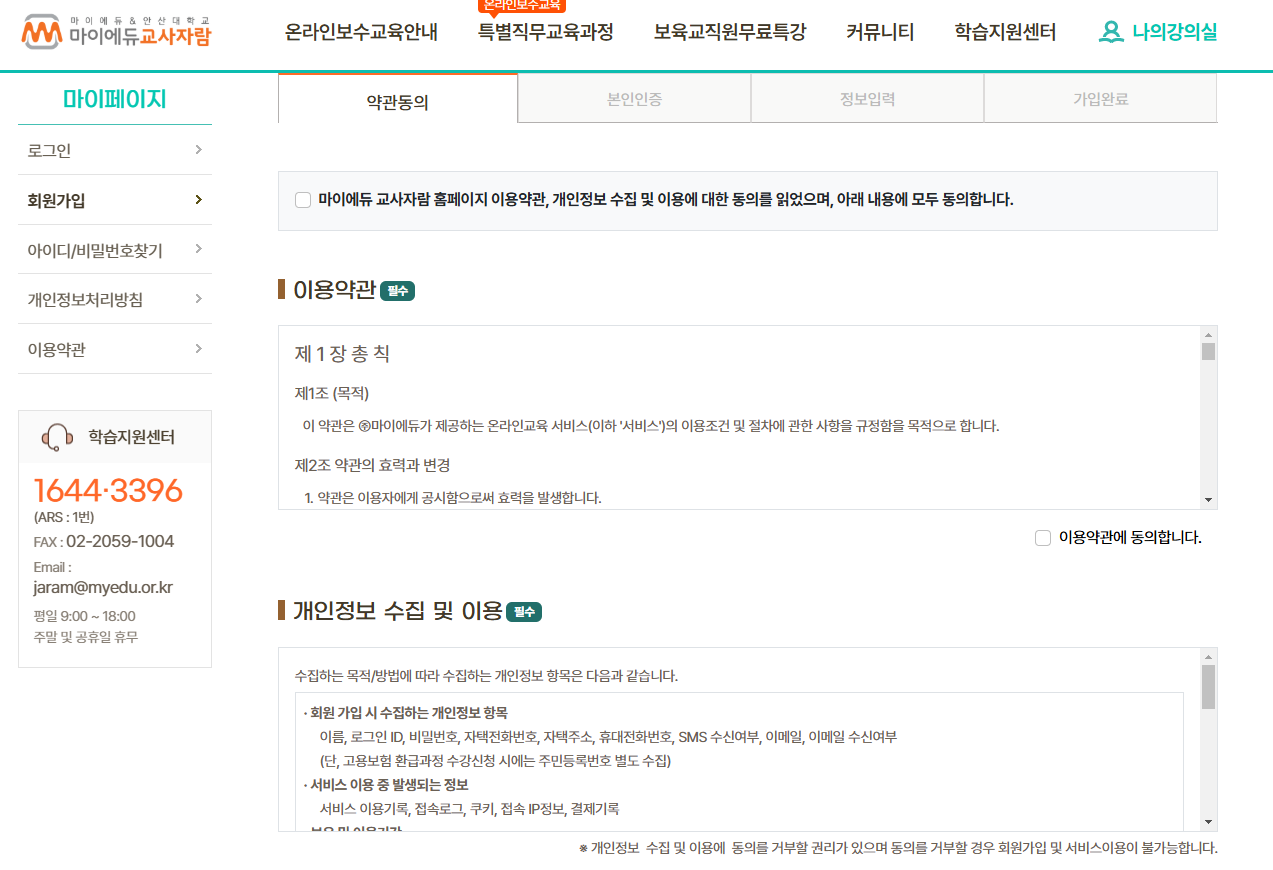Click the 나의강의실 person icon
This screenshot has width=1273, height=870.
[1110, 32]
